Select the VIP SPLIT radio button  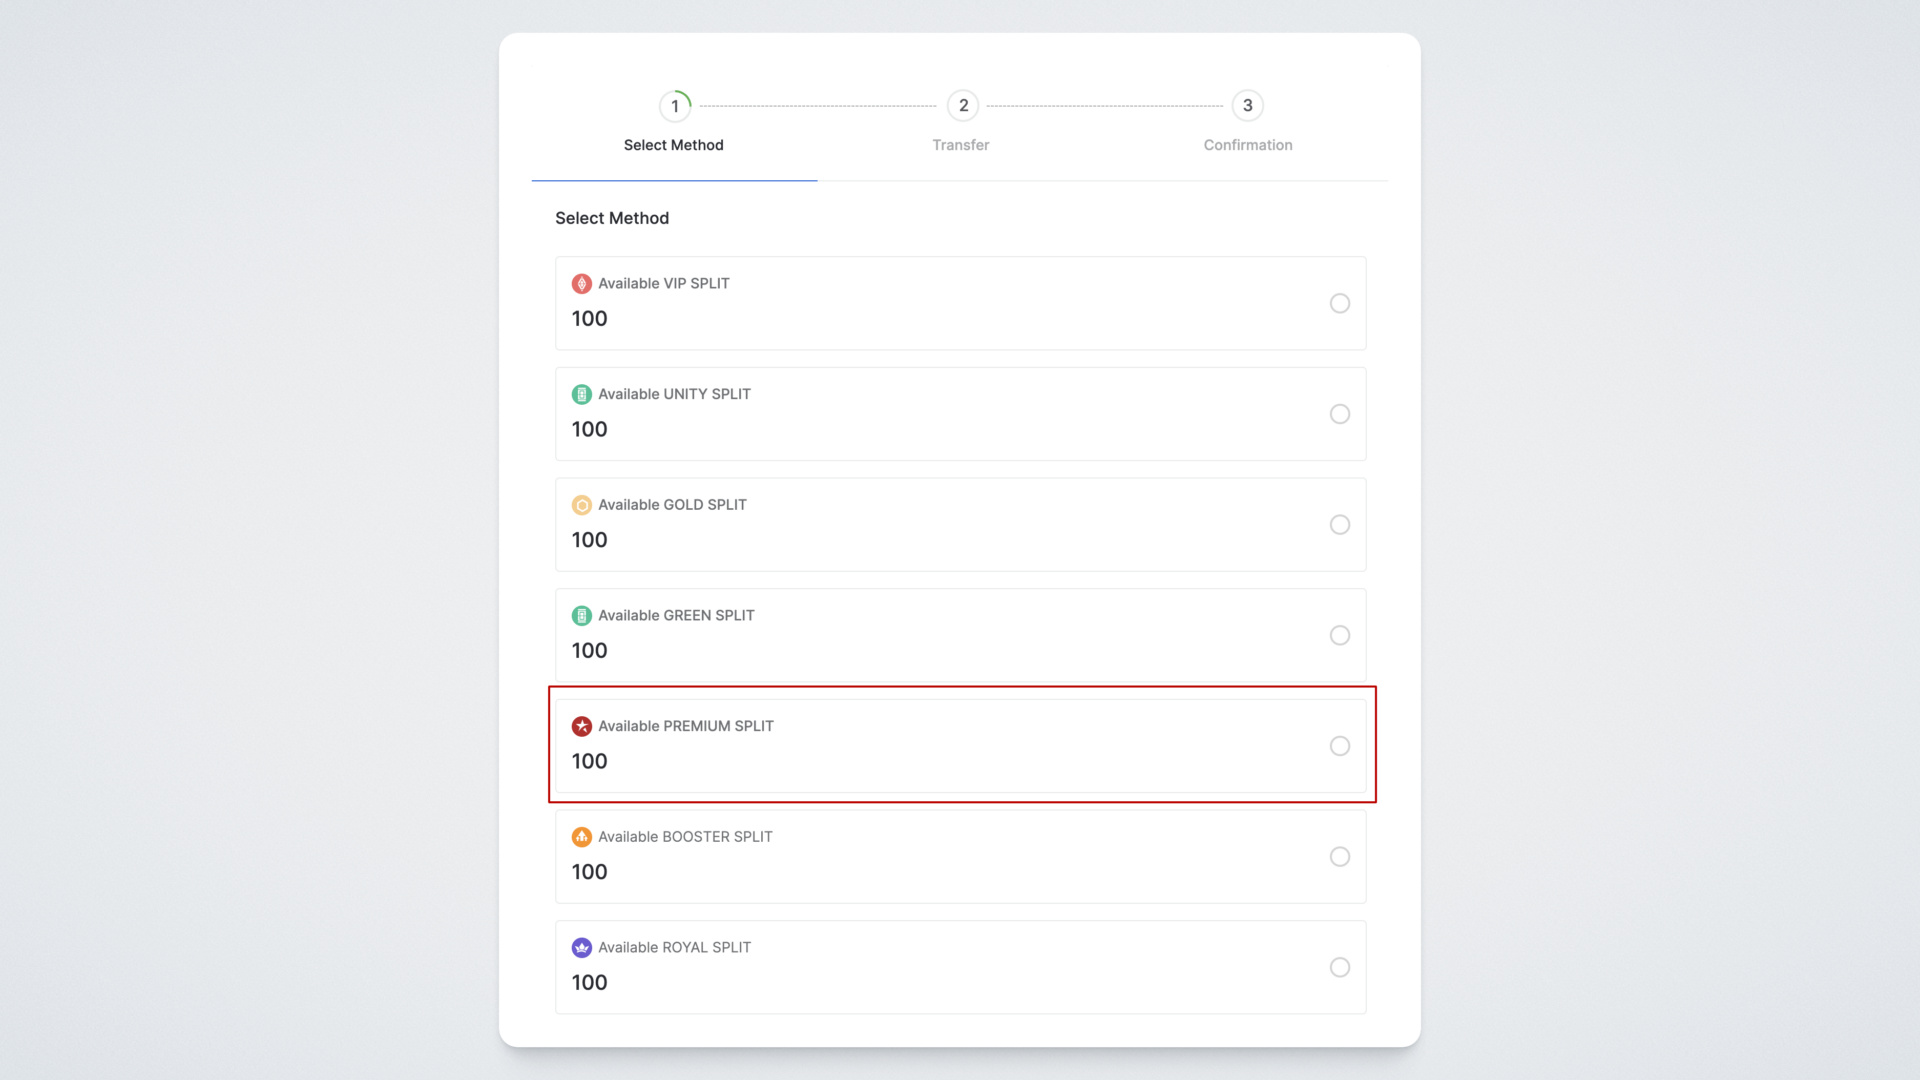coord(1339,304)
